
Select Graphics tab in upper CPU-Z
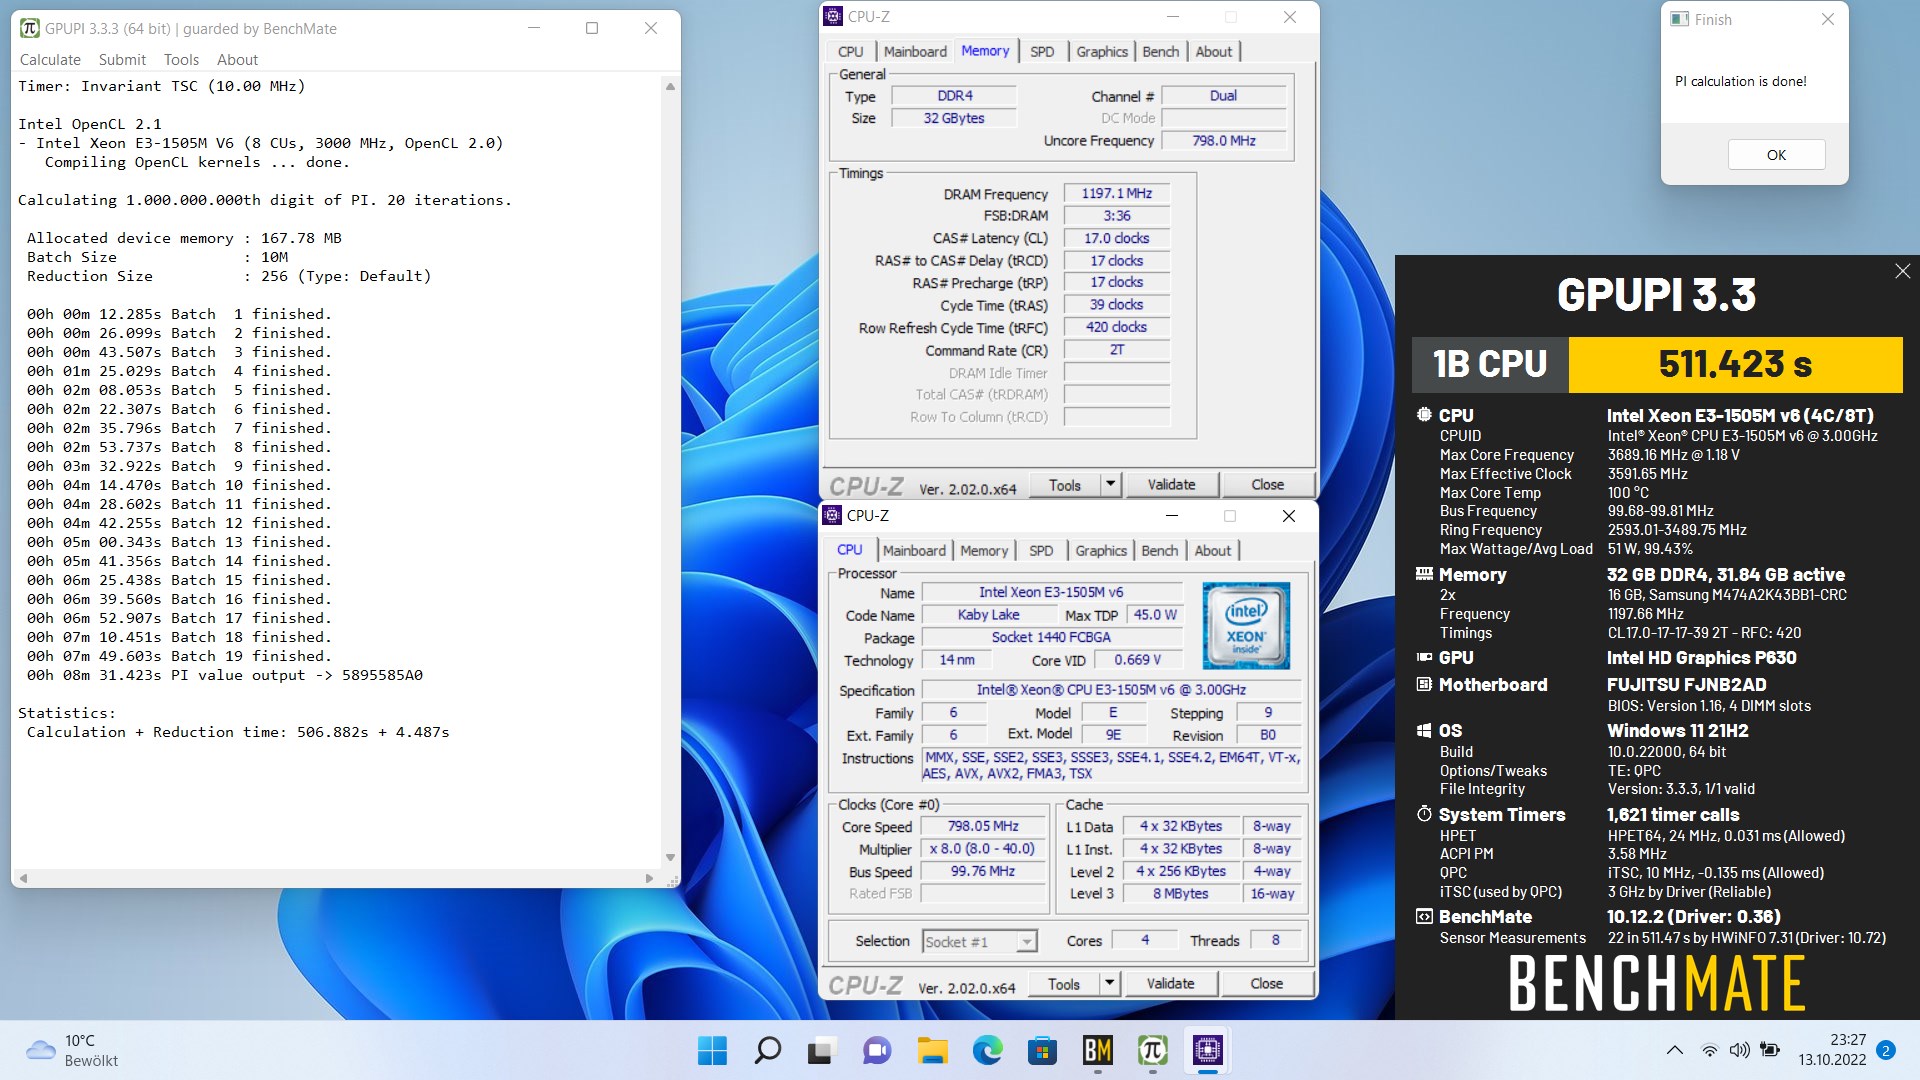click(x=1102, y=51)
